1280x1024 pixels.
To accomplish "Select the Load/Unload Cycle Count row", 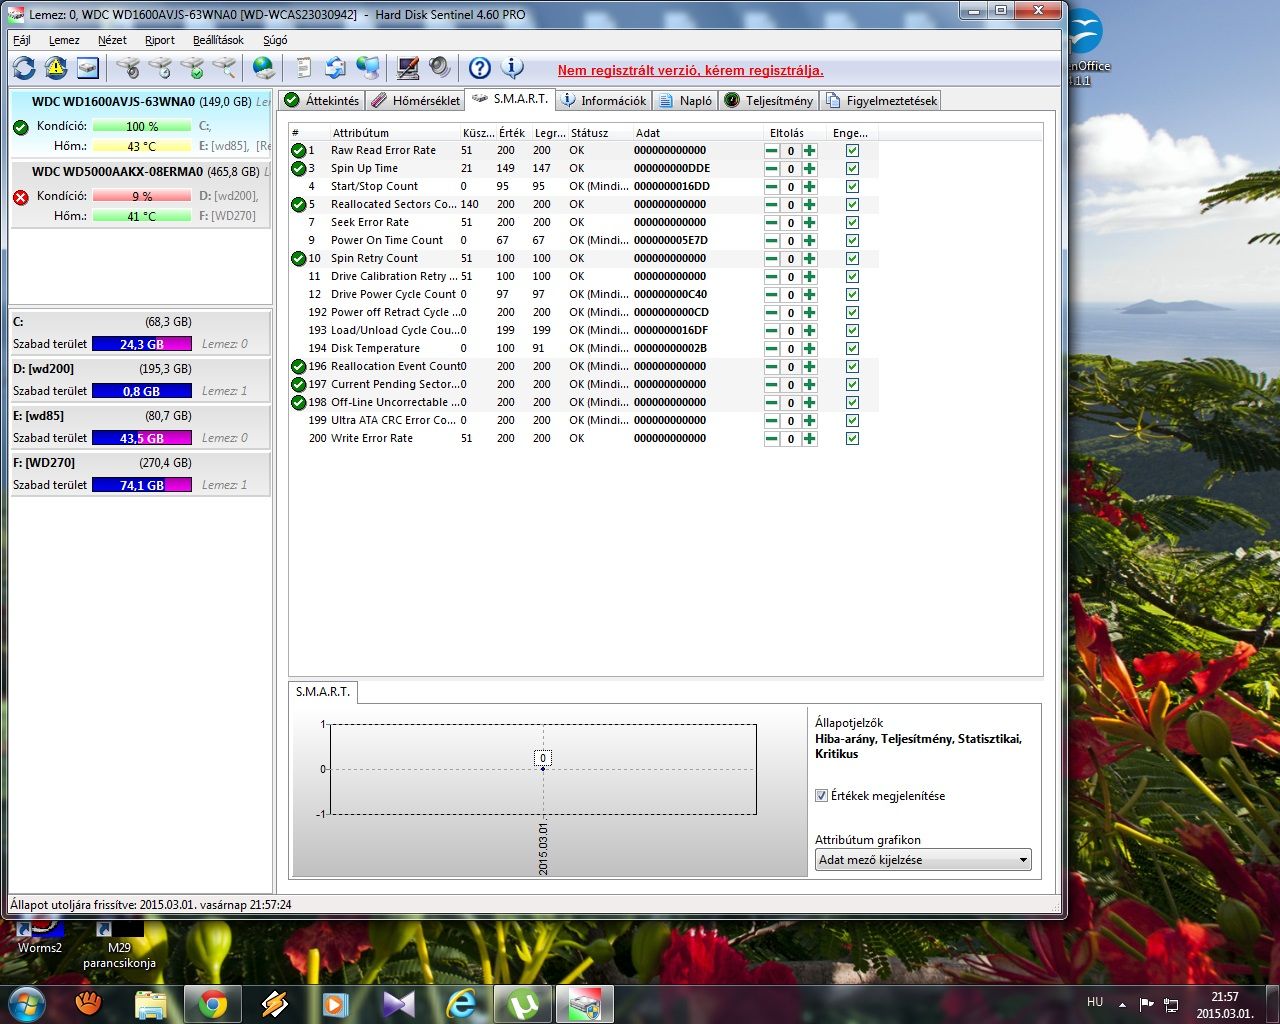I will pos(584,330).
